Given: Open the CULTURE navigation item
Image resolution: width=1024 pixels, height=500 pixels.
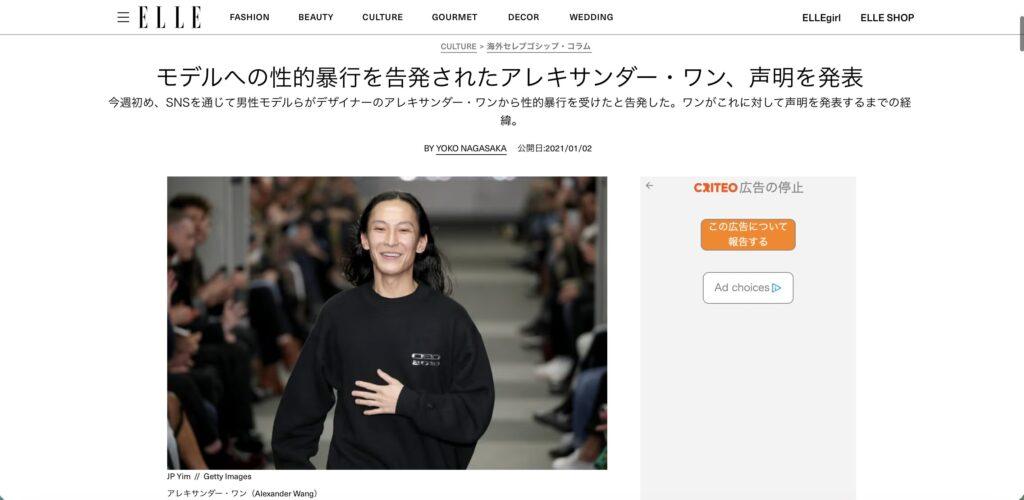Looking at the screenshot, I should (x=383, y=18).
